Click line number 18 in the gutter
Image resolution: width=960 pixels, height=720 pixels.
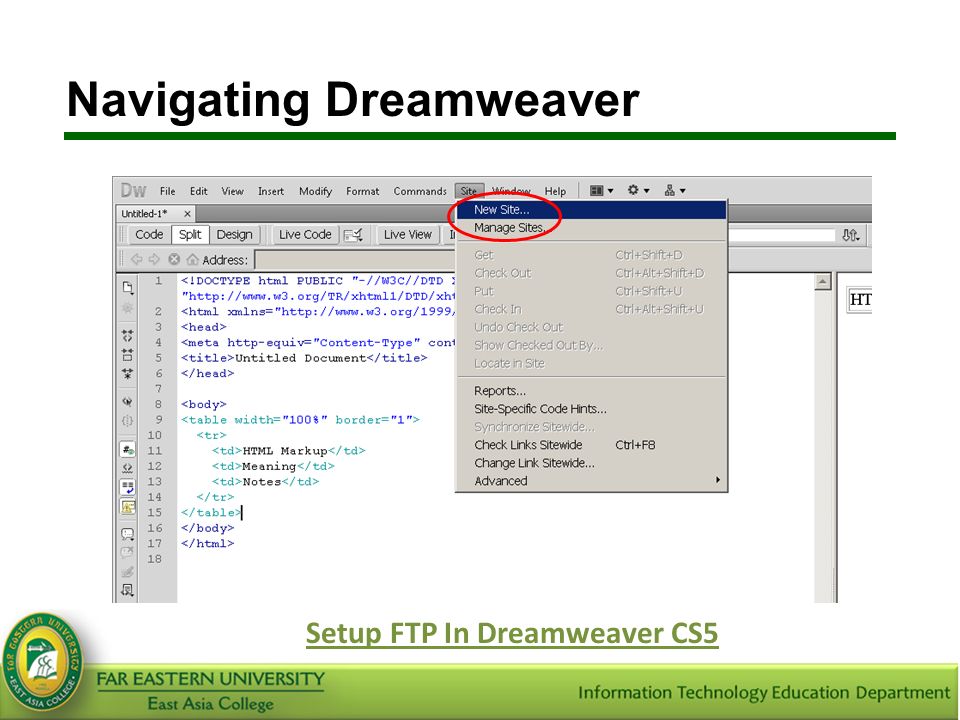(x=154, y=559)
